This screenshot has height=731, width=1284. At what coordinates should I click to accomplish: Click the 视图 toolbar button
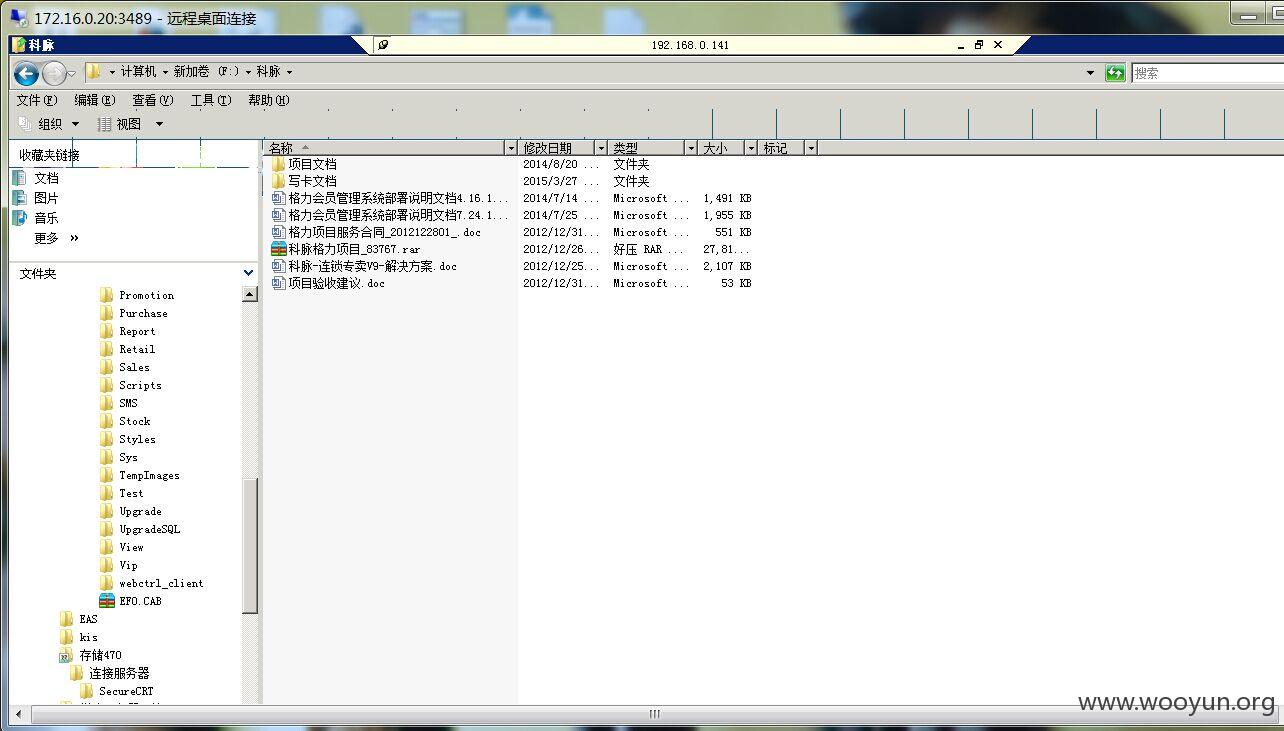pyautogui.click(x=120, y=124)
